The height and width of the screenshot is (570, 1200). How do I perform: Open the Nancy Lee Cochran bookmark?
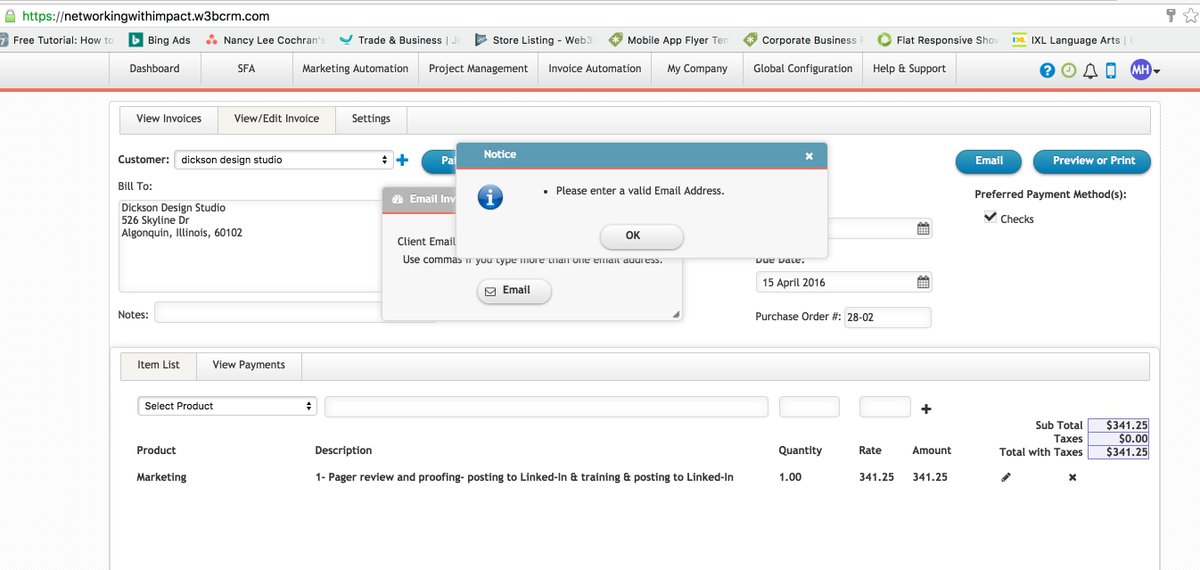[x=265, y=40]
